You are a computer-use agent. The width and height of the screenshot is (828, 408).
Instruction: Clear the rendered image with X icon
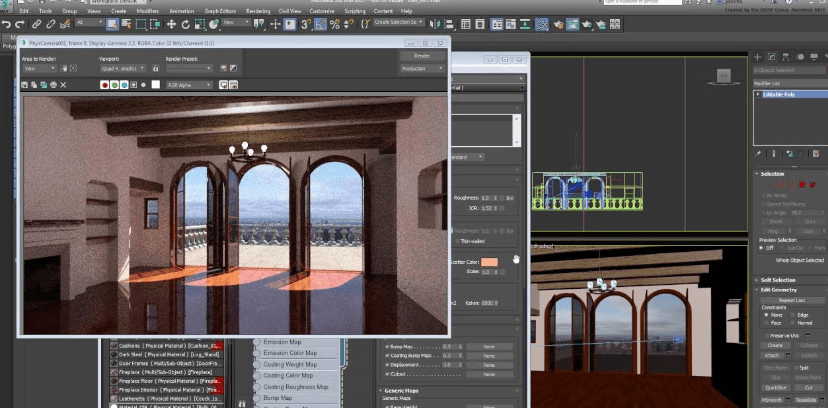pos(64,86)
